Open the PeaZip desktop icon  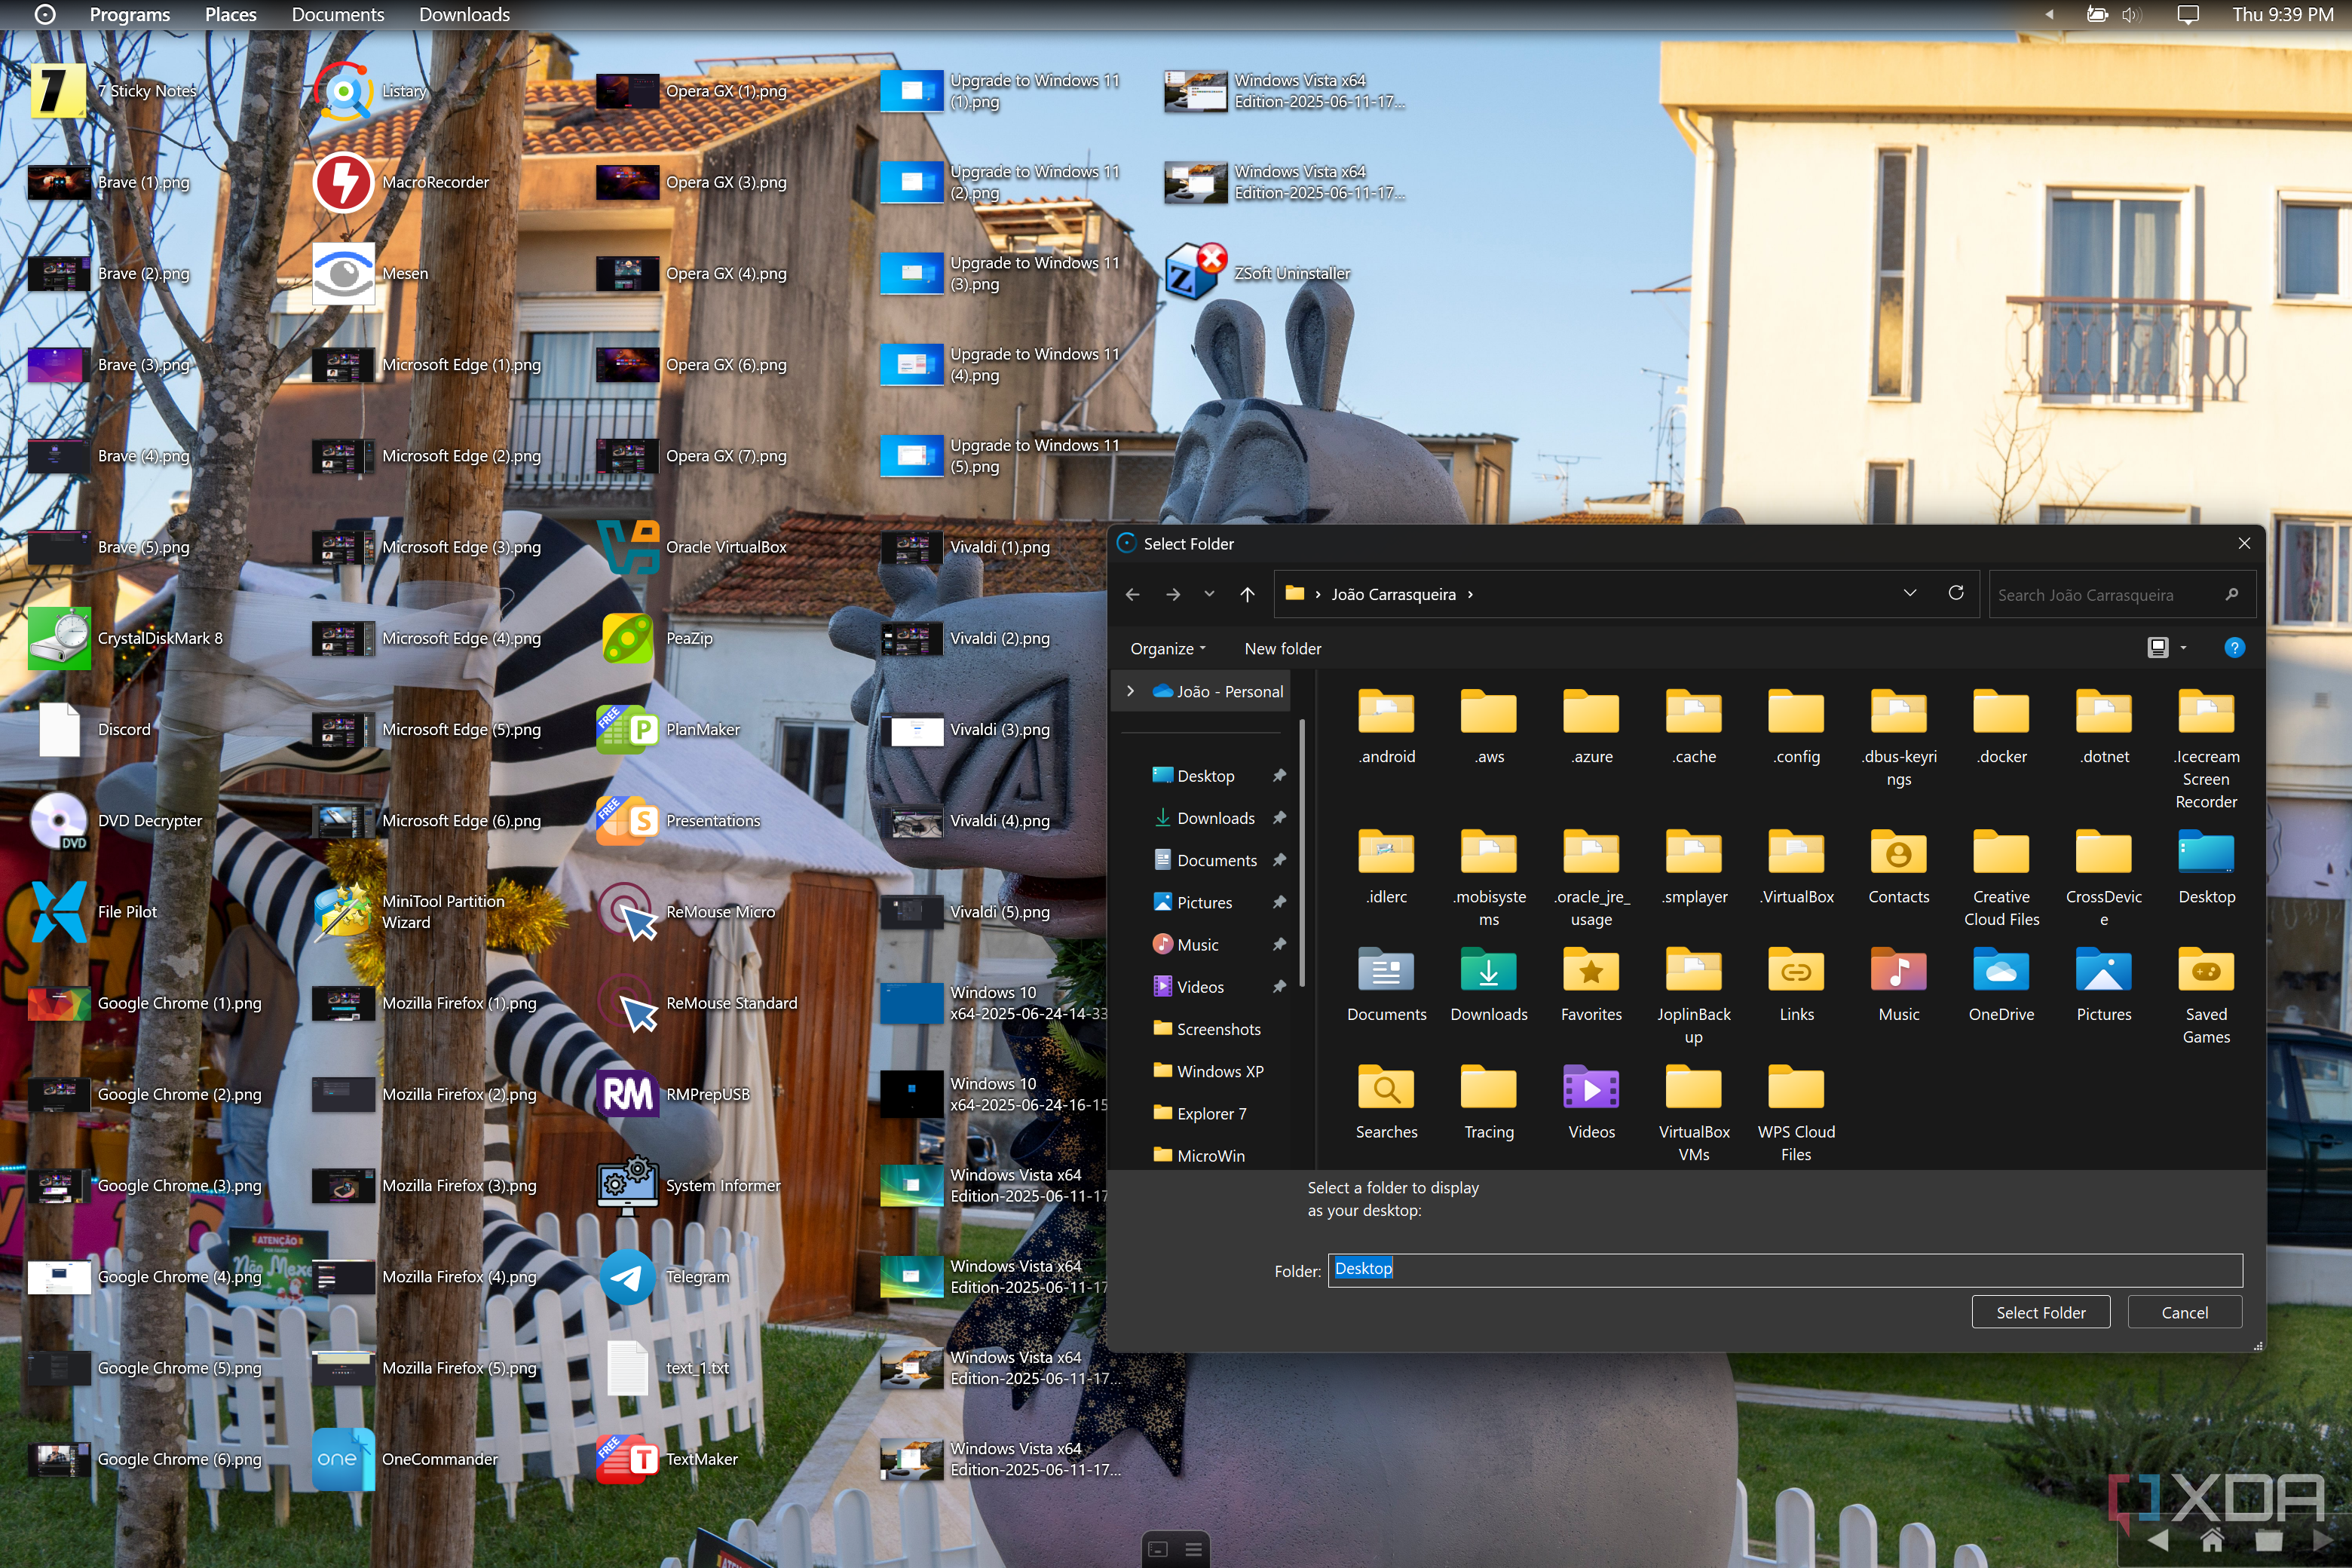(x=628, y=638)
